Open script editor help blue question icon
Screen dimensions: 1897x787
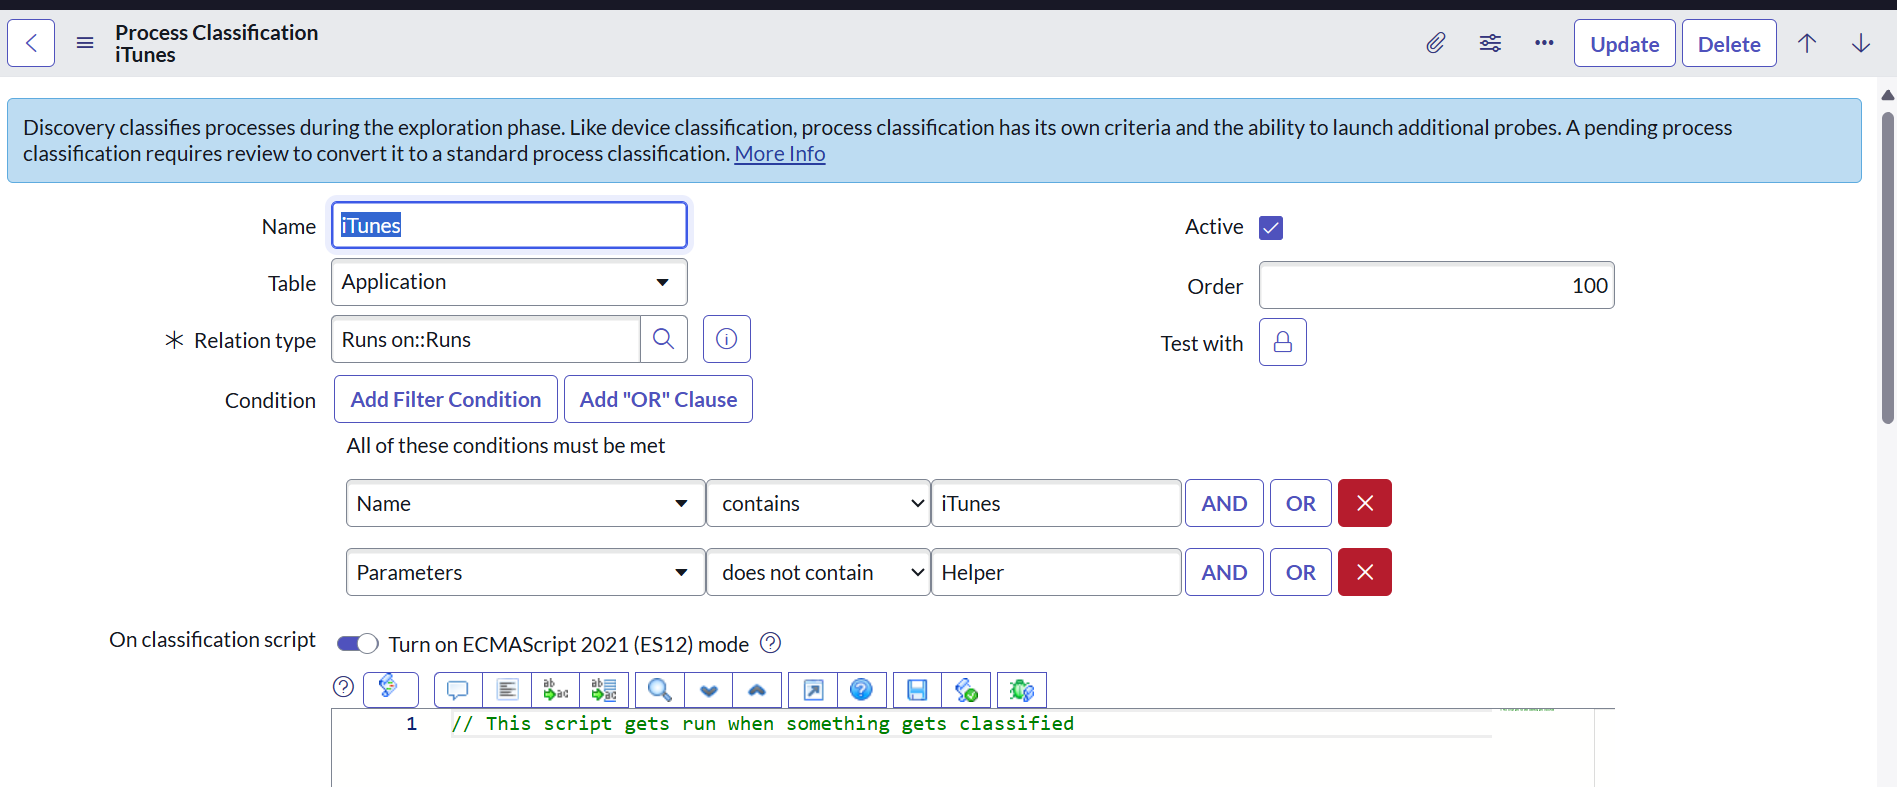point(861,690)
